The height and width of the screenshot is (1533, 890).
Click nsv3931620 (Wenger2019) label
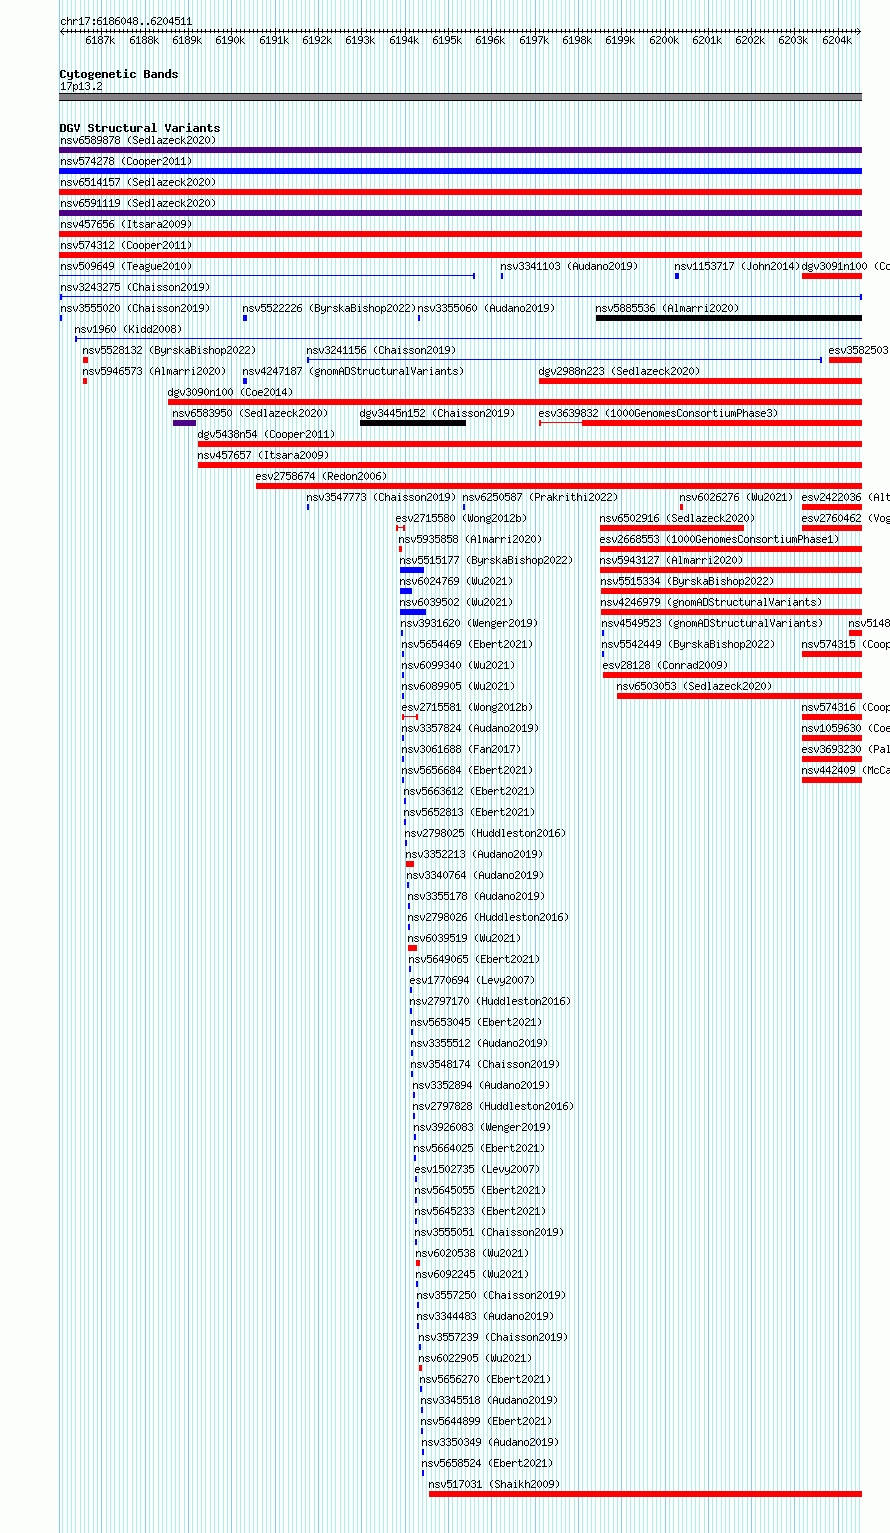[469, 624]
